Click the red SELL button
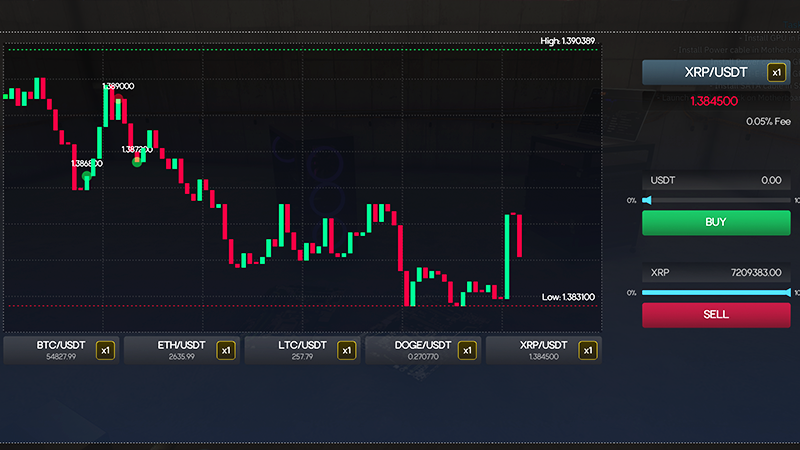Image resolution: width=800 pixels, height=450 pixels. click(716, 315)
